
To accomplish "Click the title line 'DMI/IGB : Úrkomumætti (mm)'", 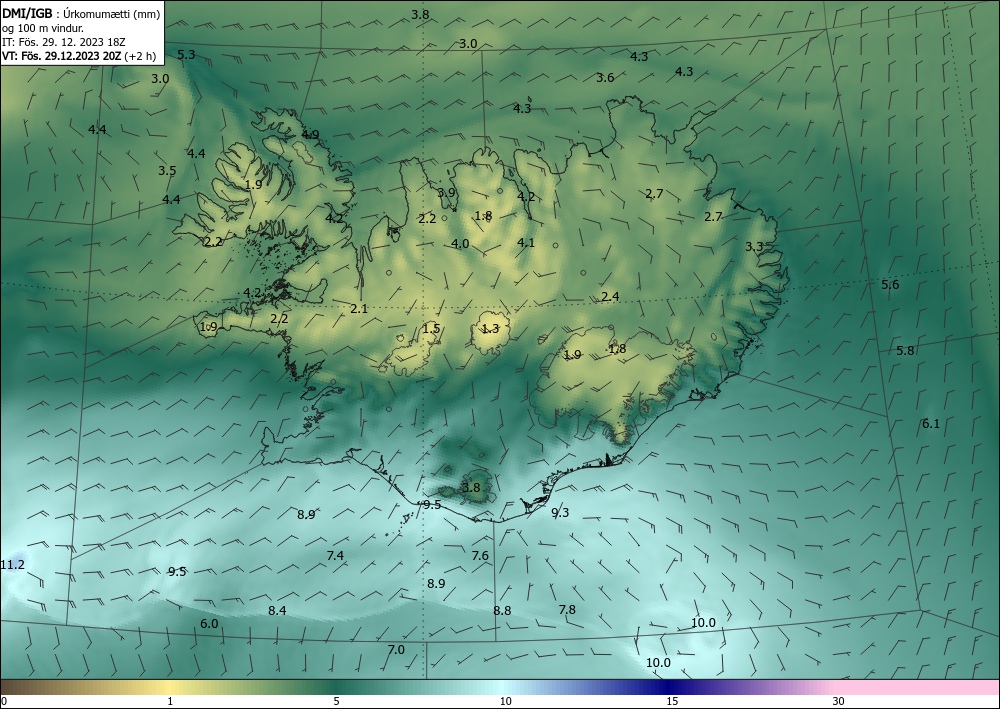I will click(x=81, y=13).
